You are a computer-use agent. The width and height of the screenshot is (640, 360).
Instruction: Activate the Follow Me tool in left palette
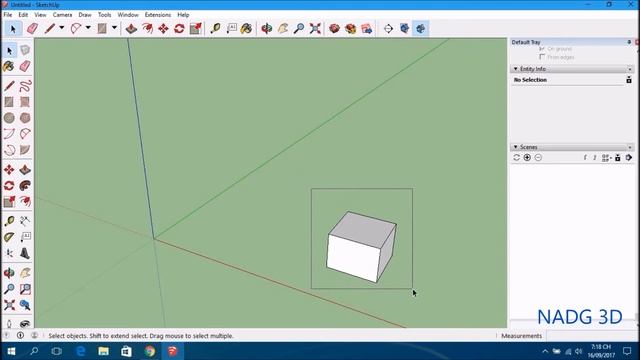(25, 186)
